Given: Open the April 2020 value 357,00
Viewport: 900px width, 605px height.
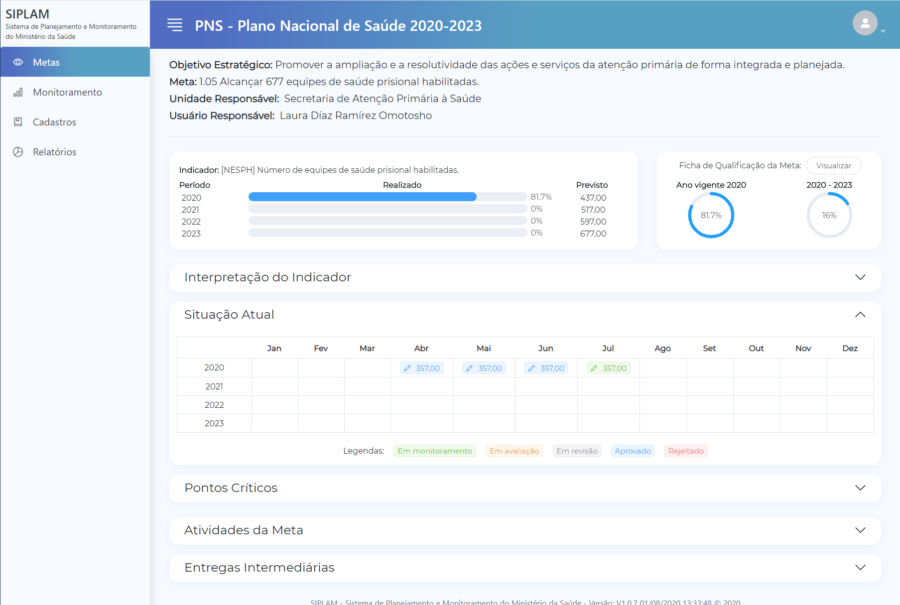Looking at the screenshot, I should click(x=421, y=368).
